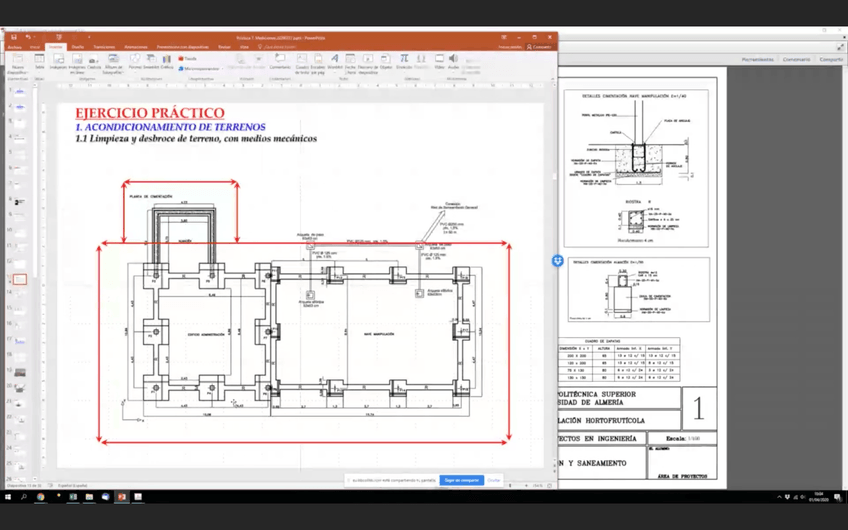Switch to the Diseño ribbon tab

coord(77,47)
